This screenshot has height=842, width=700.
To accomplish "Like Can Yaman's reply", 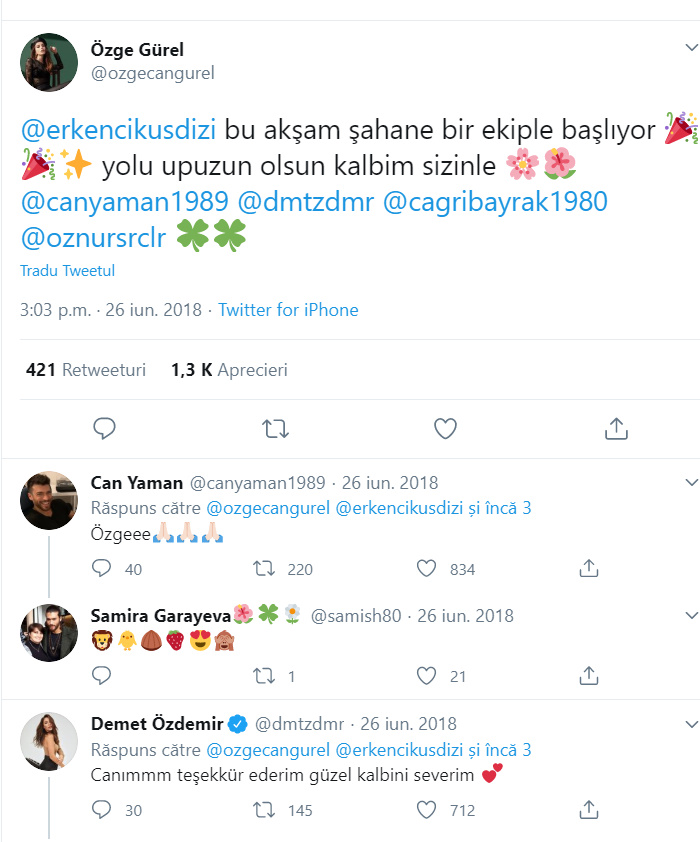I will click(428, 568).
